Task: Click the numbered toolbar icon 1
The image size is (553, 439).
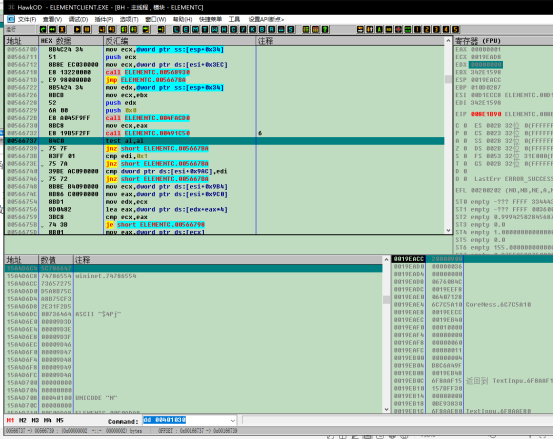Action: coord(417,30)
